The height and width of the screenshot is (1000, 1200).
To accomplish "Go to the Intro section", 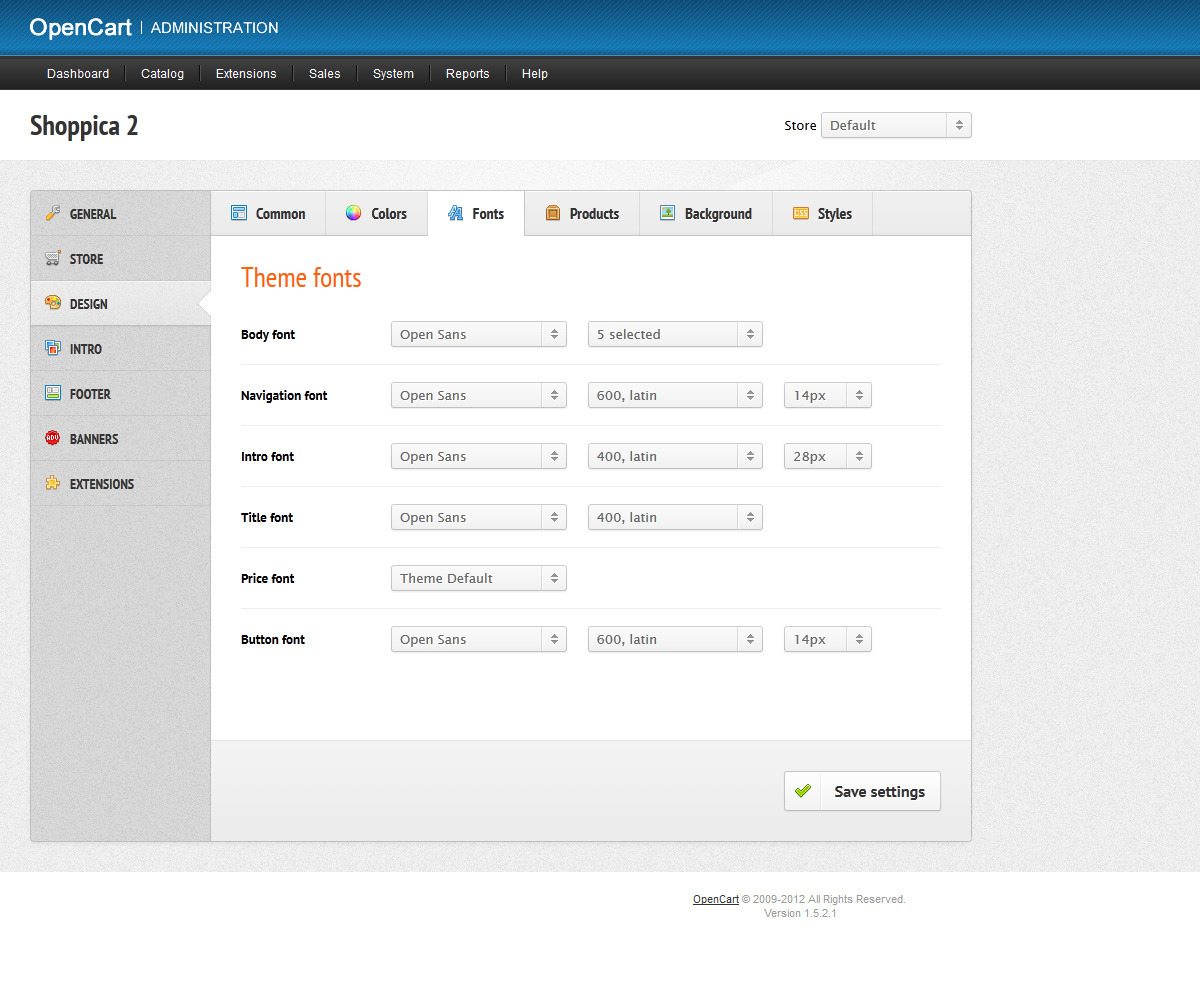I will (x=121, y=349).
